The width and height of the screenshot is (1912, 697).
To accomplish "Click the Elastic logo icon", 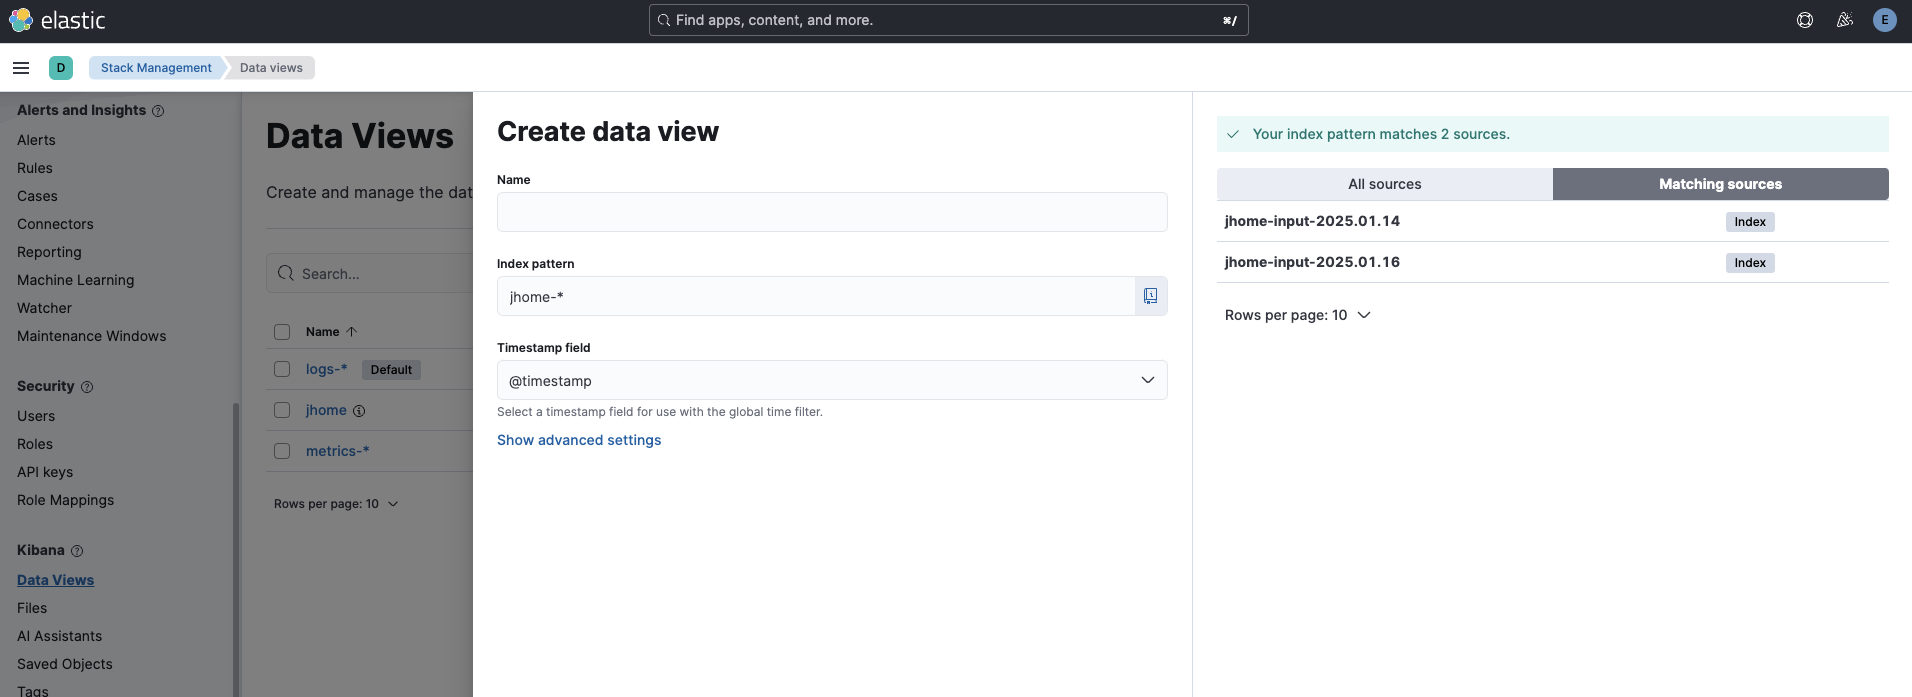I will (x=21, y=20).
